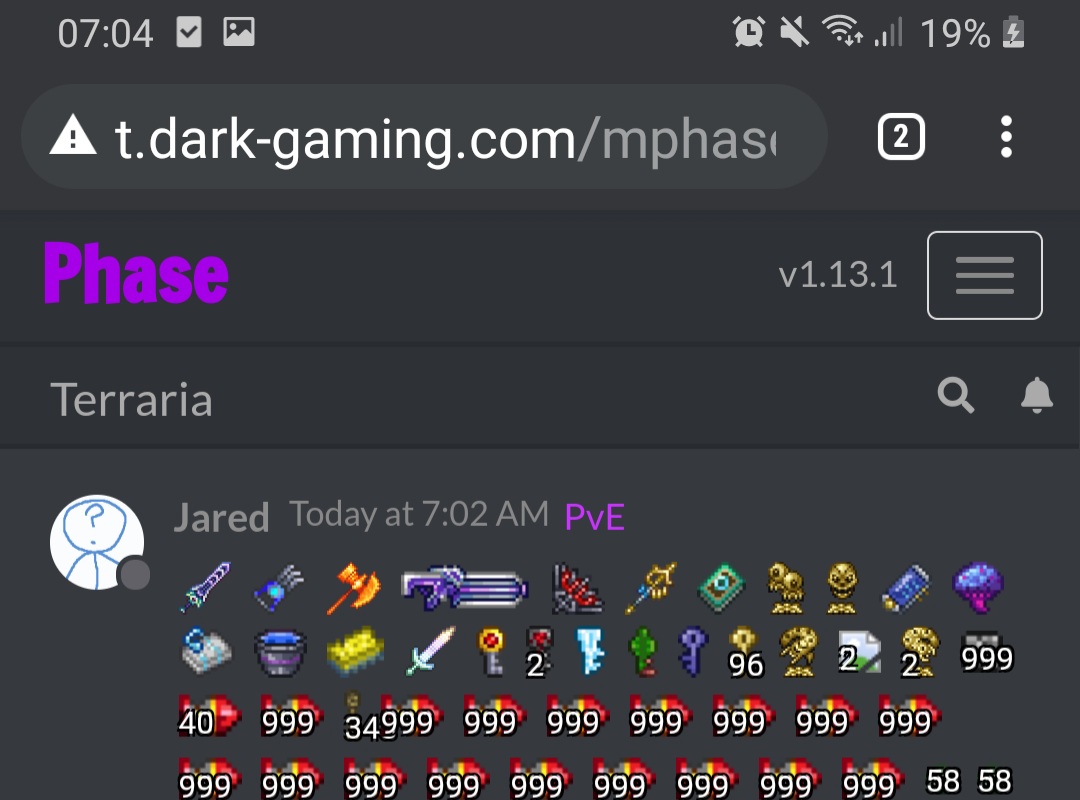Open notifications bell icon
1080x800 pixels.
point(1037,396)
